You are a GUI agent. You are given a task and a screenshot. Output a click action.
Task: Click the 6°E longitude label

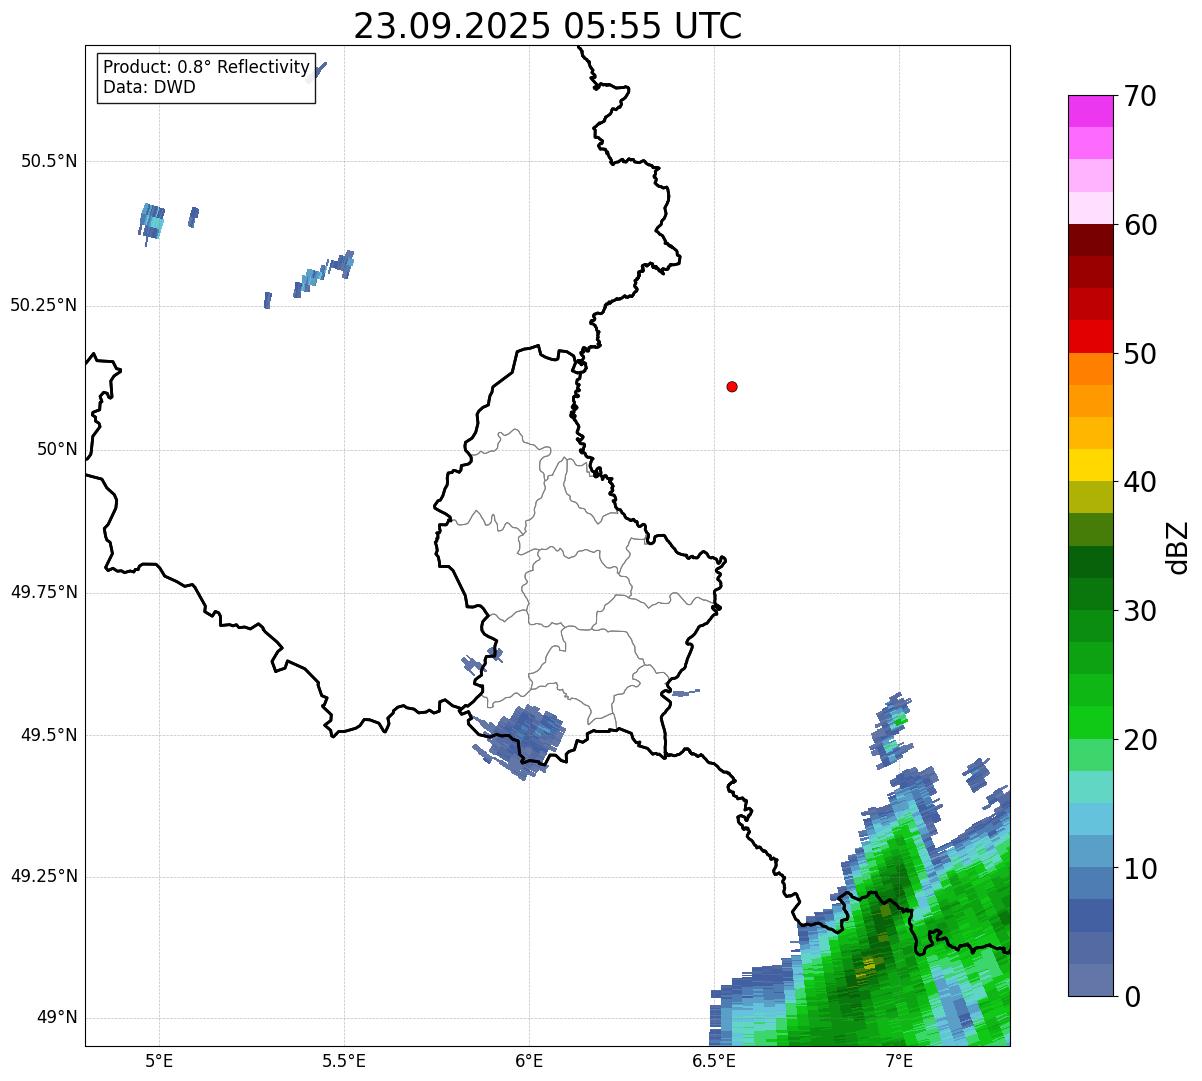529,1060
